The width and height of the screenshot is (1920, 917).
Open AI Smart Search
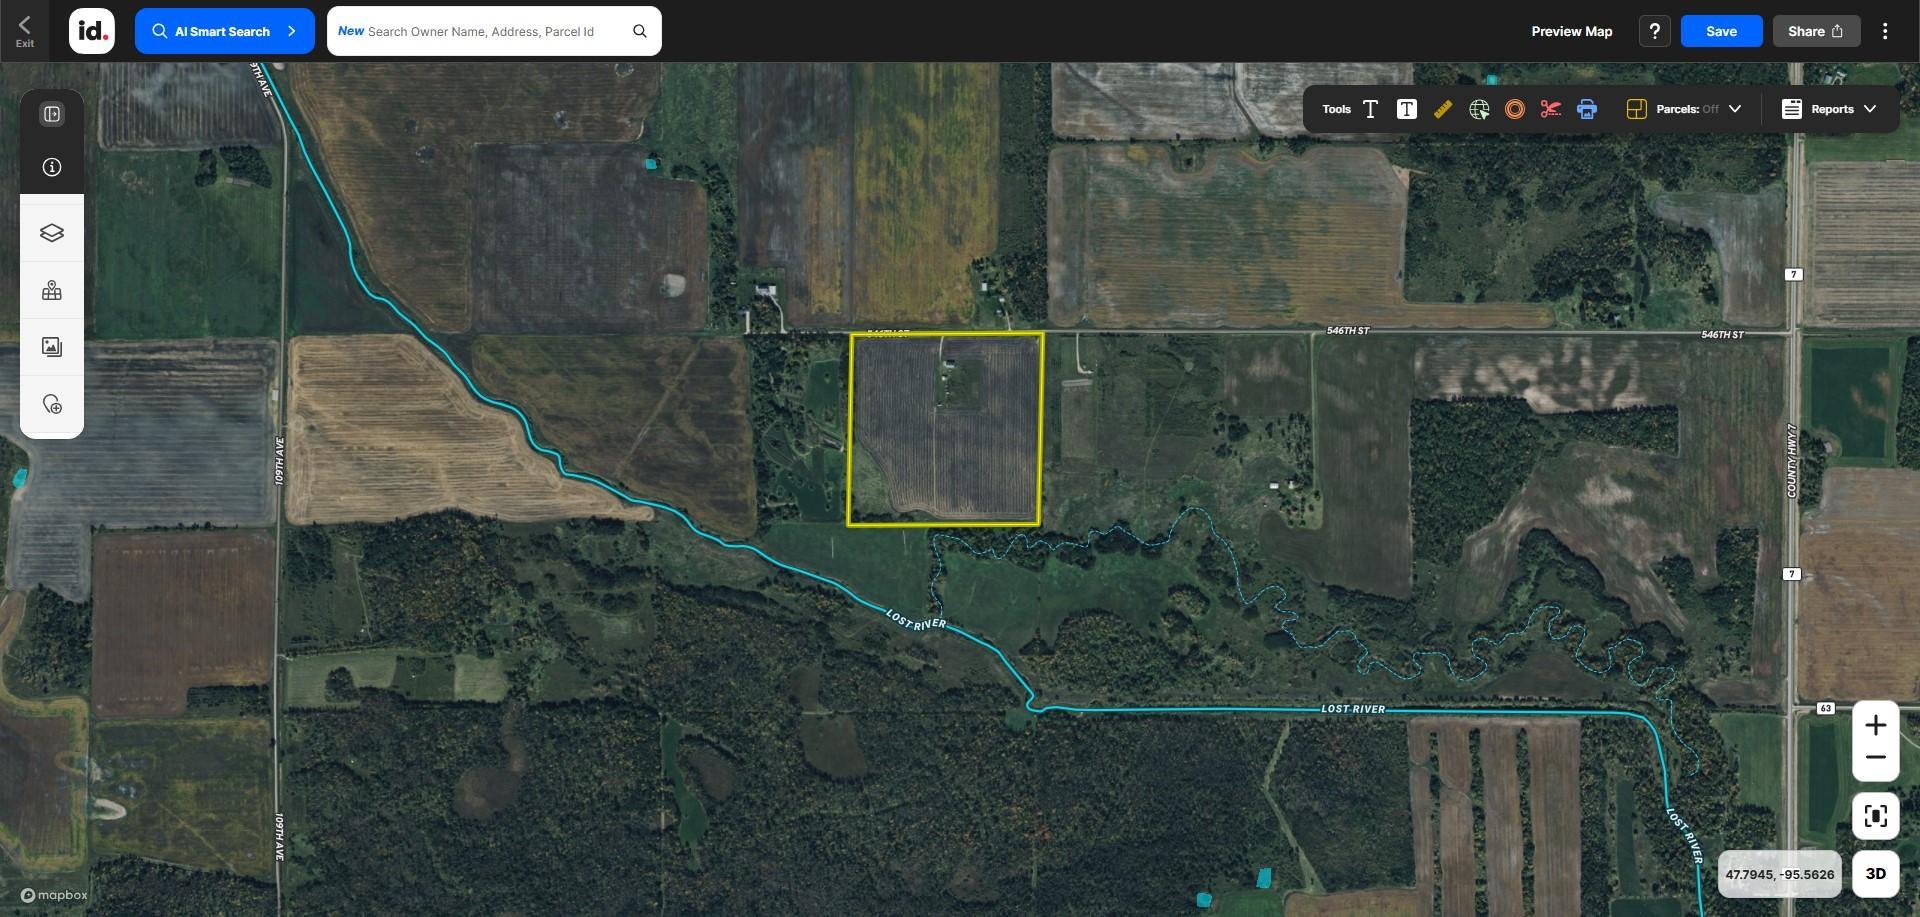click(x=224, y=31)
